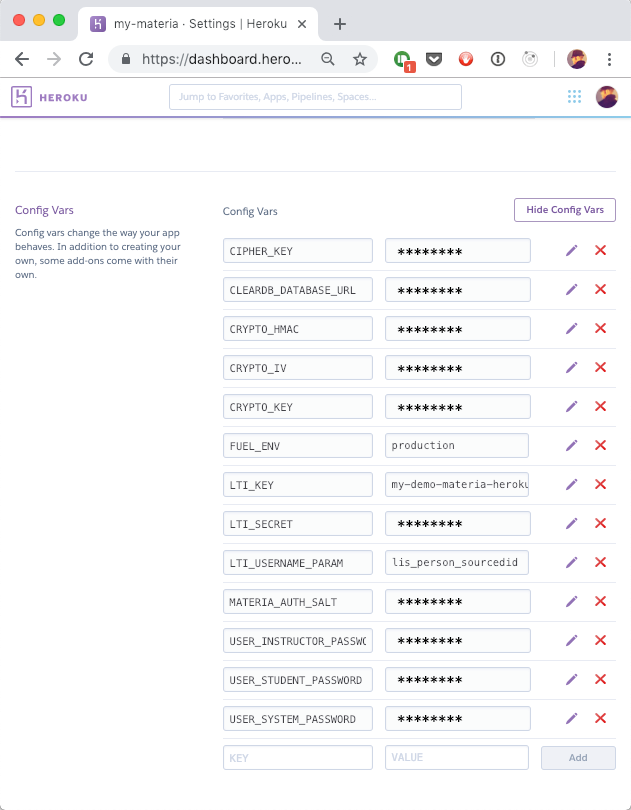This screenshot has width=631, height=810.
Task: Close the my-materia Settings tab
Action: [x=302, y=24]
